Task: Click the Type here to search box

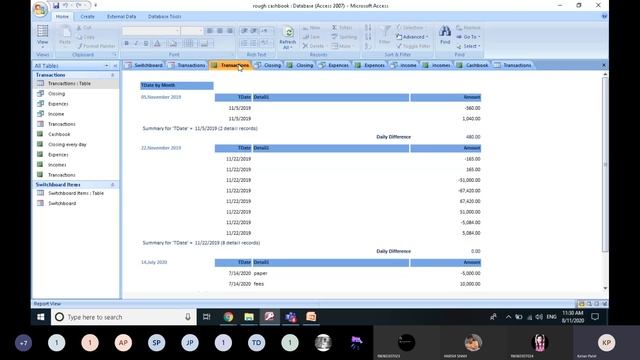Action: coord(124,317)
